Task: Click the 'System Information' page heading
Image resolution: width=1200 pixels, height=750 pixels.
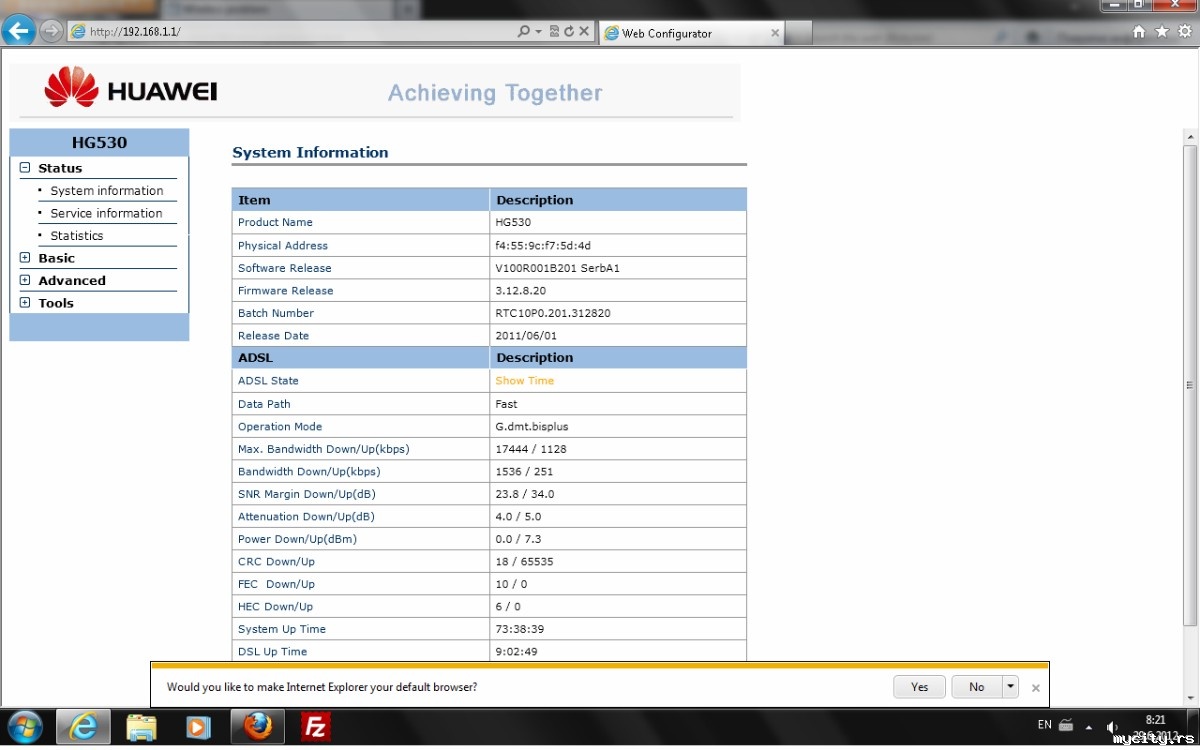Action: point(310,152)
